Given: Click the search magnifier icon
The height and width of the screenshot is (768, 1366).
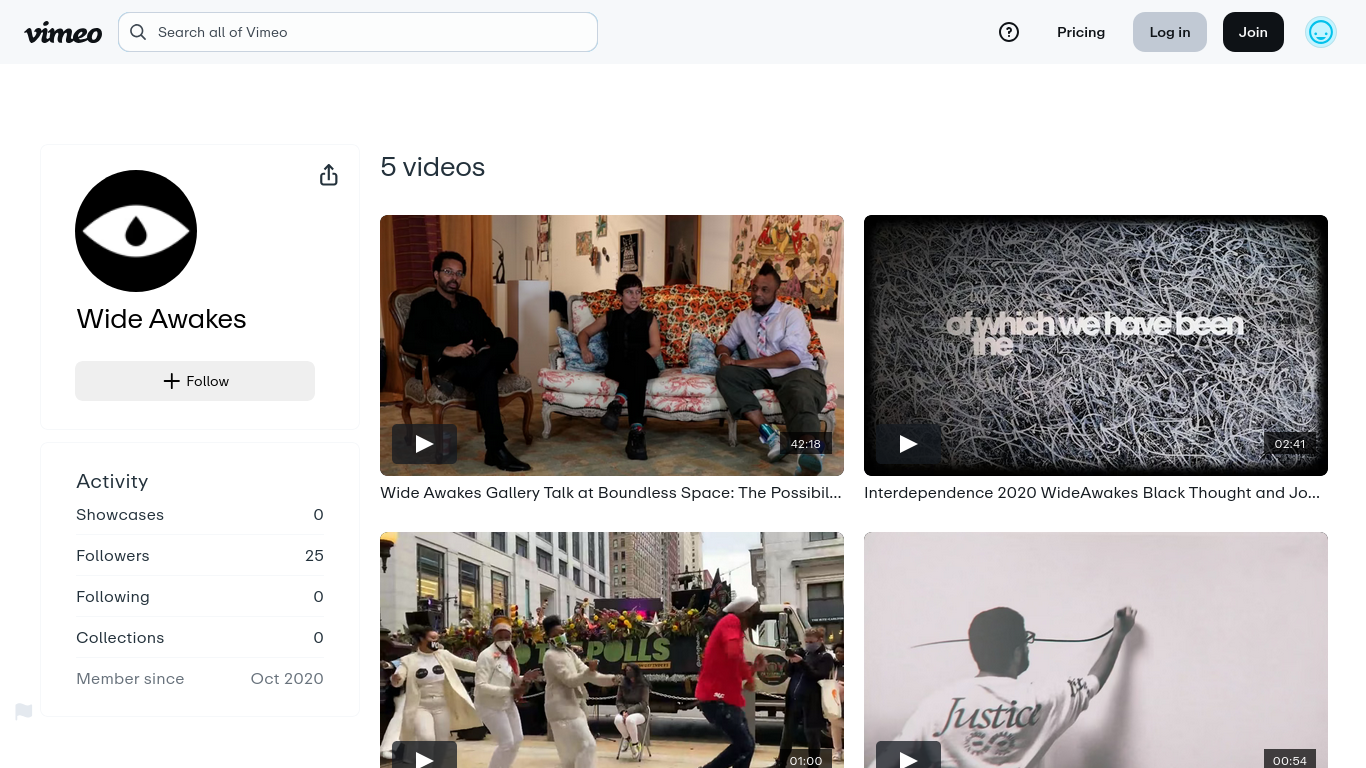Looking at the screenshot, I should pyautogui.click(x=138, y=32).
